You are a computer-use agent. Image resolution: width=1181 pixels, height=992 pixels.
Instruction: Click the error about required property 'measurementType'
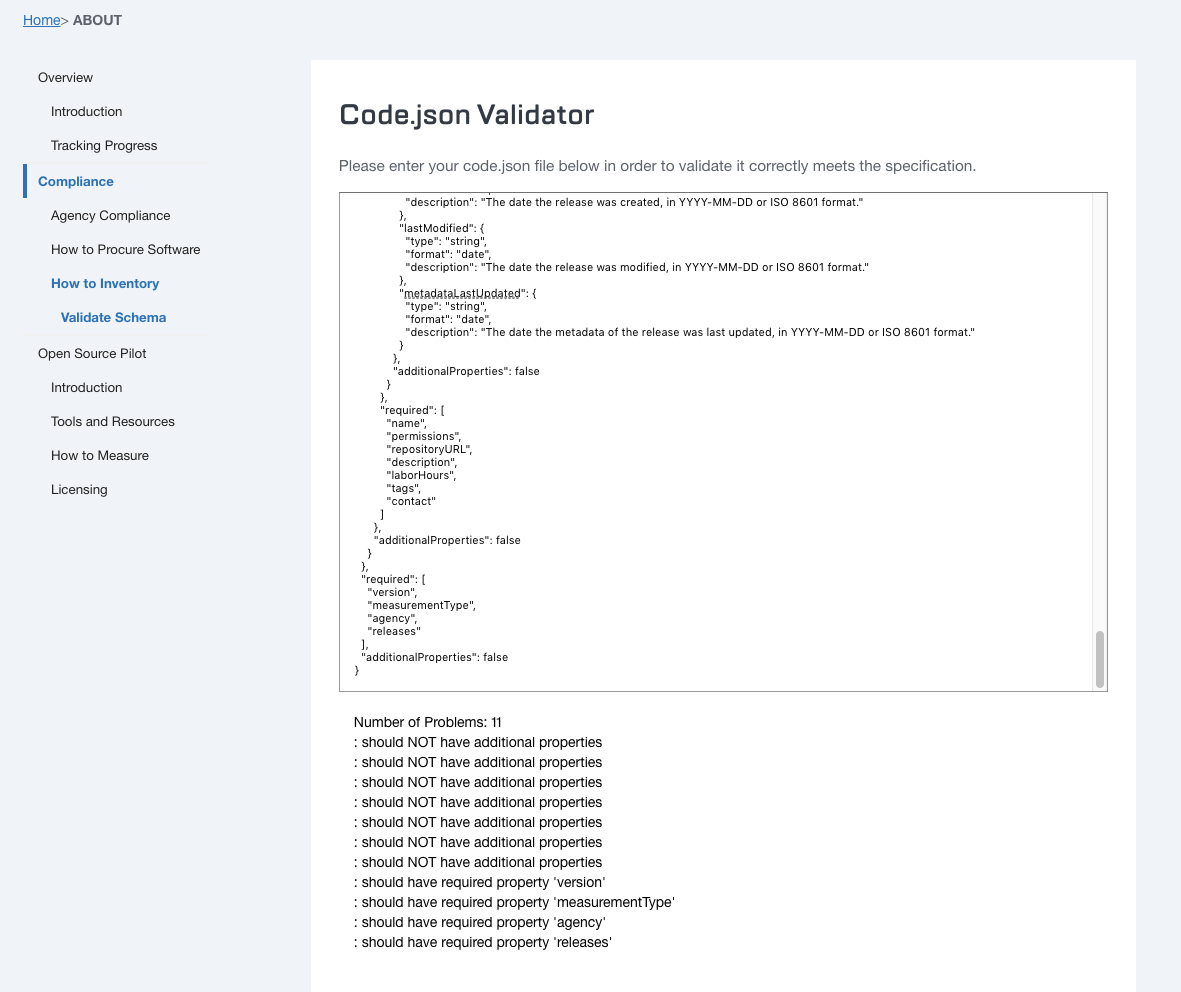point(514,902)
